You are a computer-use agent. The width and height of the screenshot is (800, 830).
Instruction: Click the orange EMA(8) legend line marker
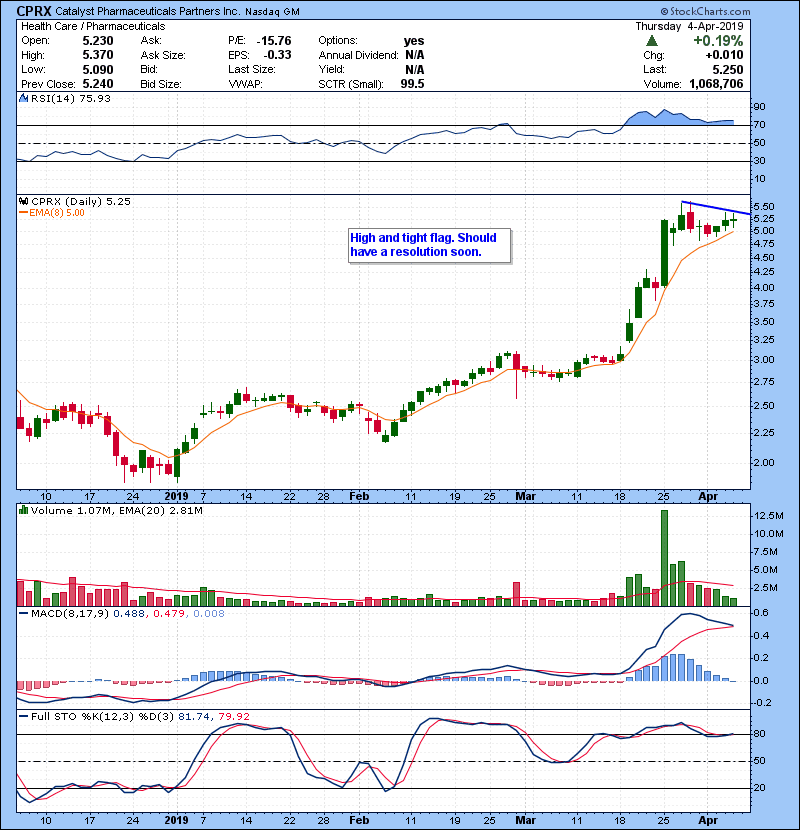point(23,213)
